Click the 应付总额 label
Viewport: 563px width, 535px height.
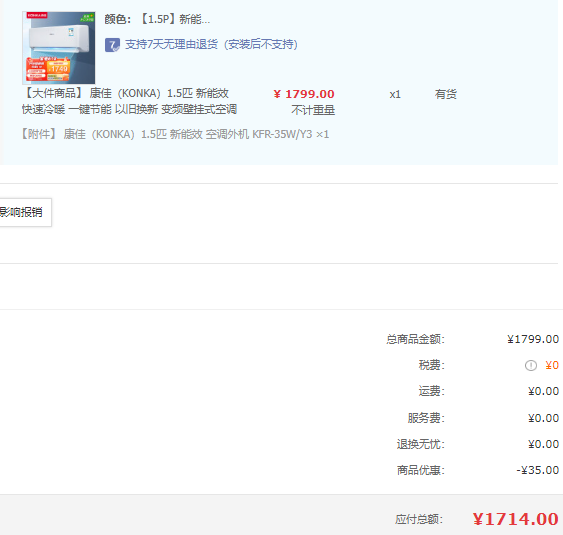click(x=419, y=519)
